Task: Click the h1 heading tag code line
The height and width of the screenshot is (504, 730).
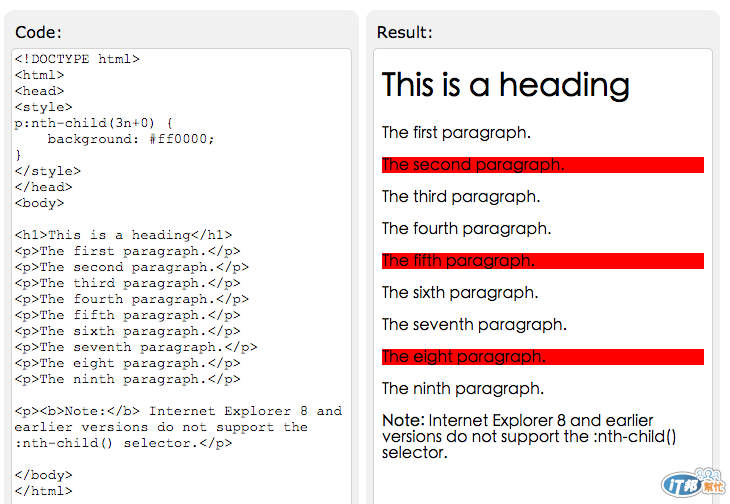Action: point(123,235)
